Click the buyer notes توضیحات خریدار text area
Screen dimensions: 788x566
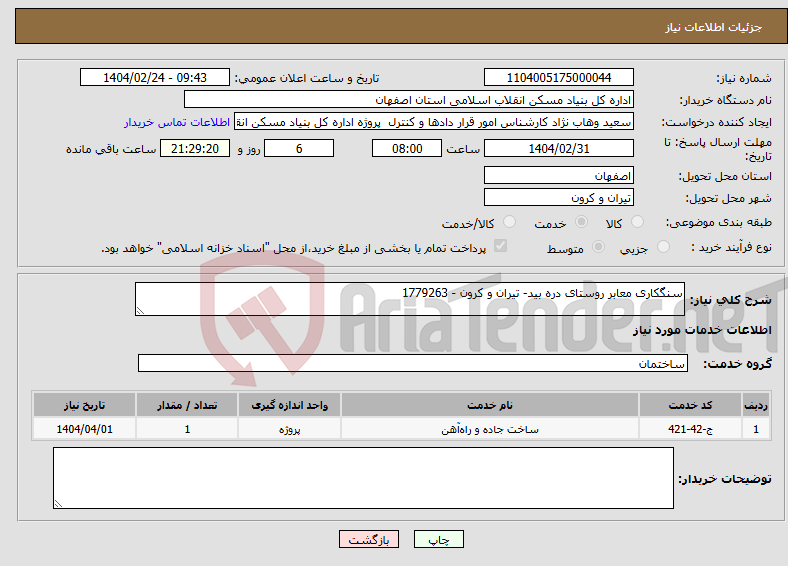click(363, 478)
